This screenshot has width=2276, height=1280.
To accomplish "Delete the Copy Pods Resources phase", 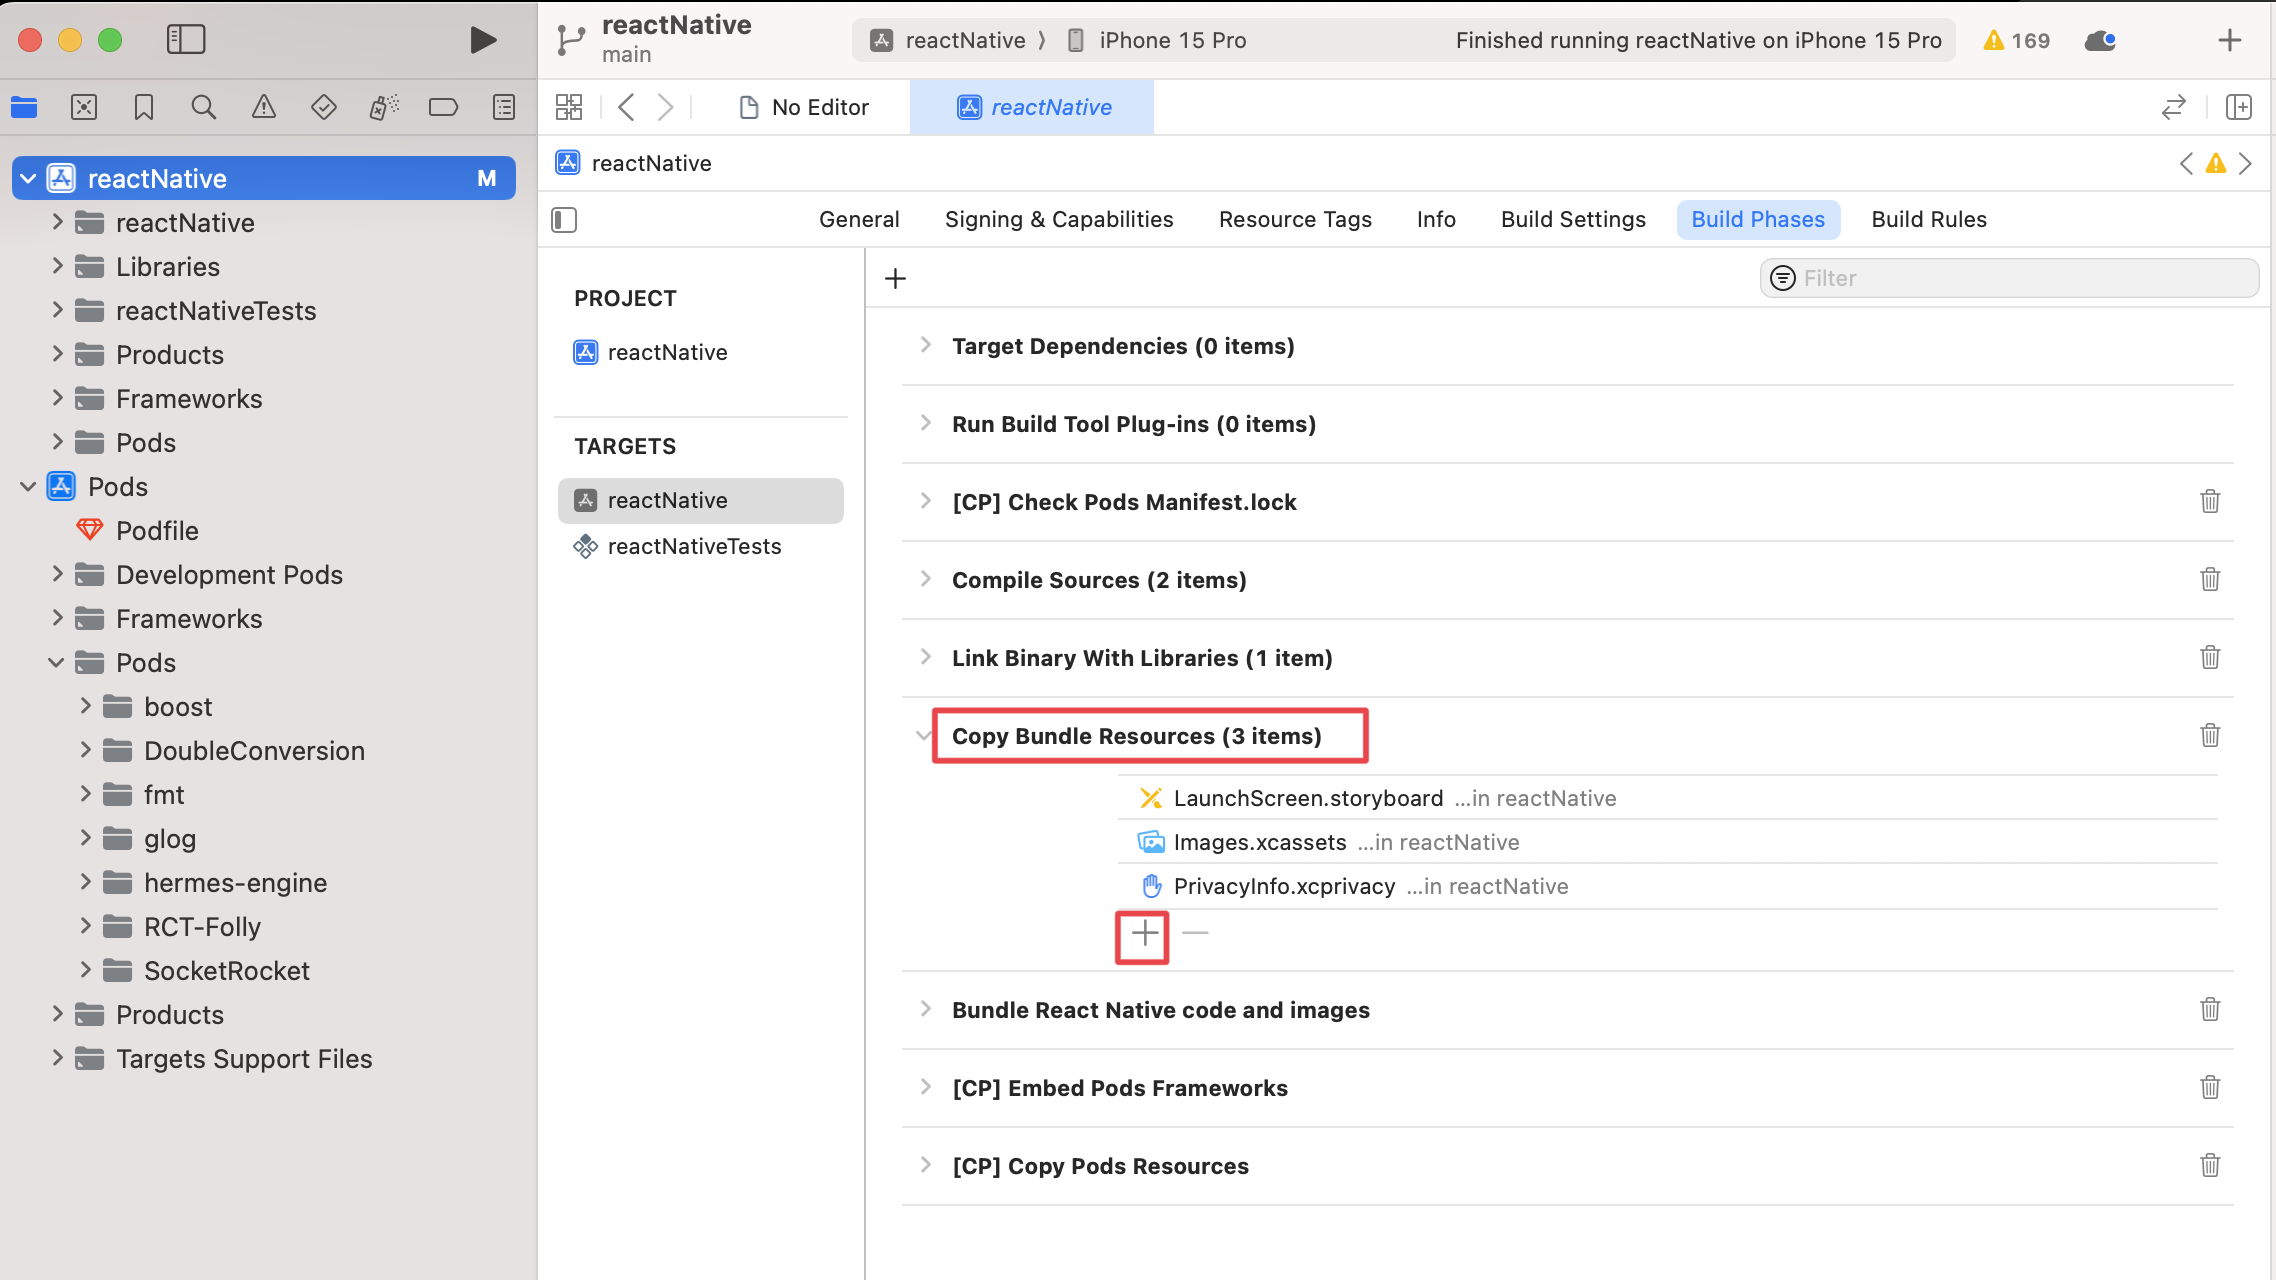I will 2210,1165.
